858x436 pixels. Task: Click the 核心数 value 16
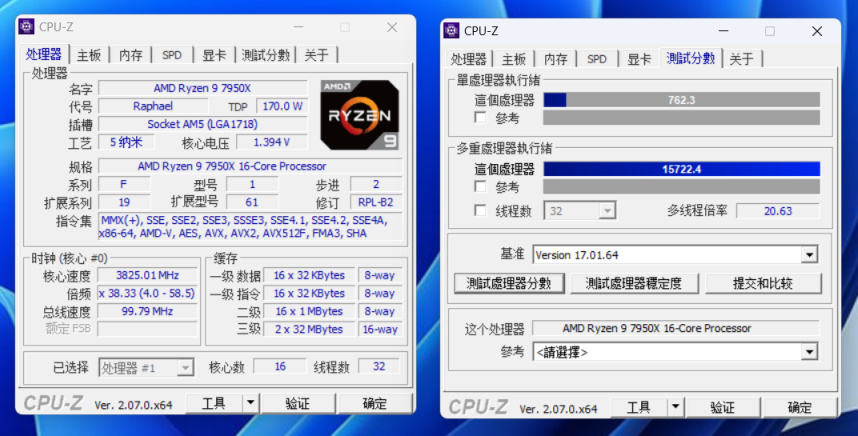pyautogui.click(x=280, y=367)
